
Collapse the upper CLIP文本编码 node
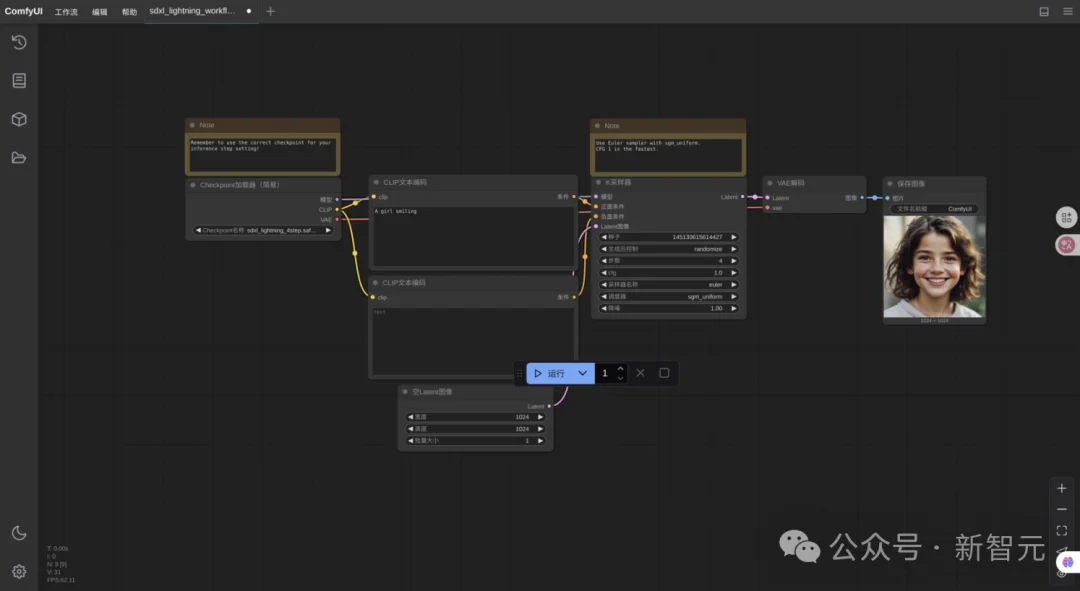[376, 182]
